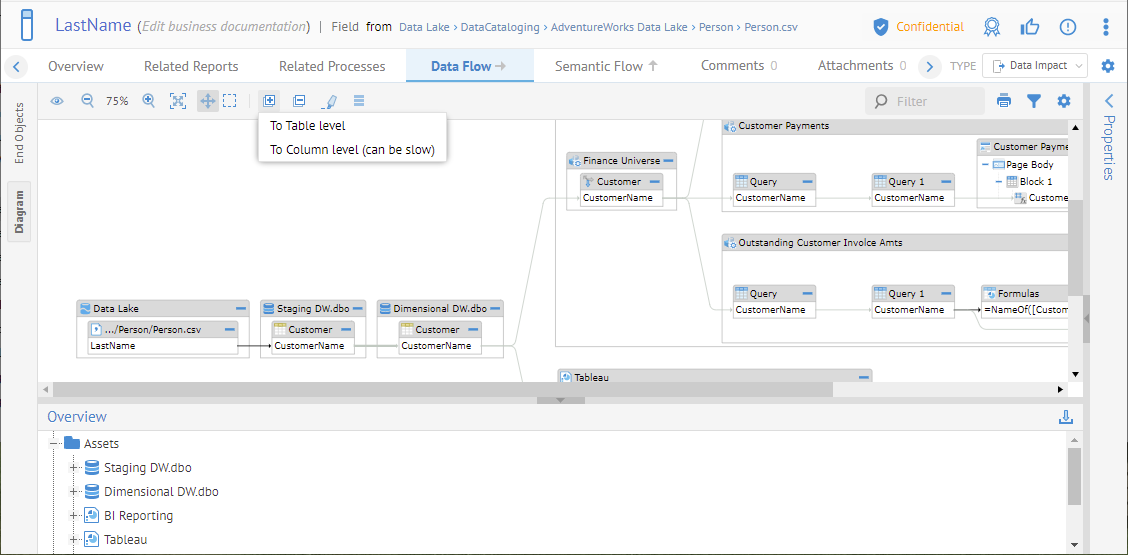
Task: Click the zoom in magnifier icon
Action: click(x=149, y=101)
